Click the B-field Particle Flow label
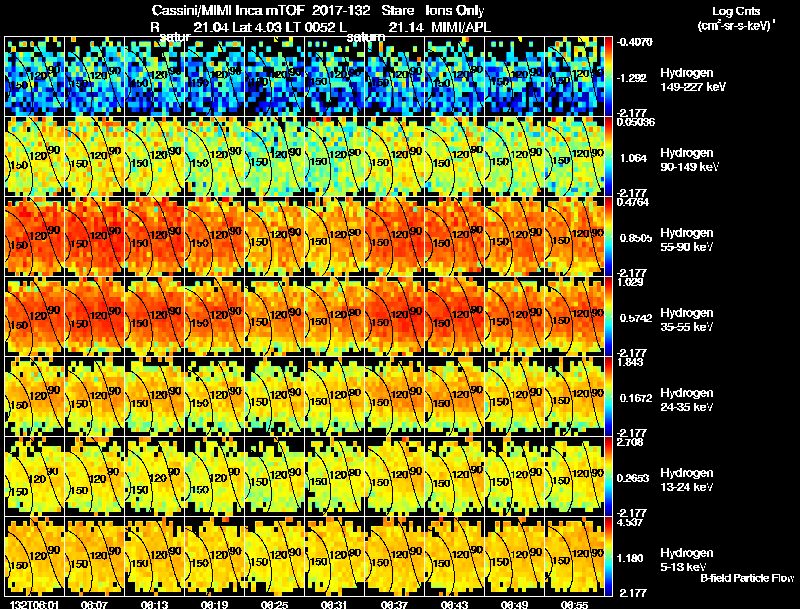Image resolution: width=800 pixels, height=609 pixels. click(747, 578)
